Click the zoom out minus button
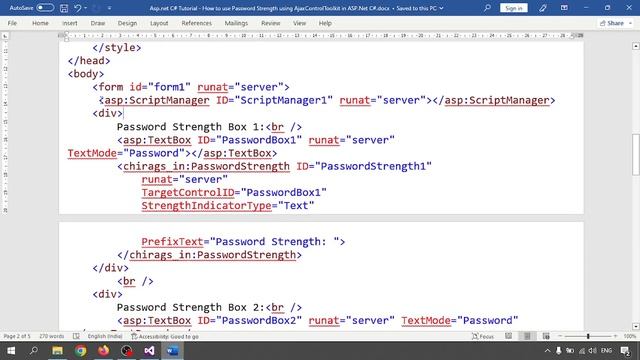This screenshot has height=360, width=640. (560, 336)
